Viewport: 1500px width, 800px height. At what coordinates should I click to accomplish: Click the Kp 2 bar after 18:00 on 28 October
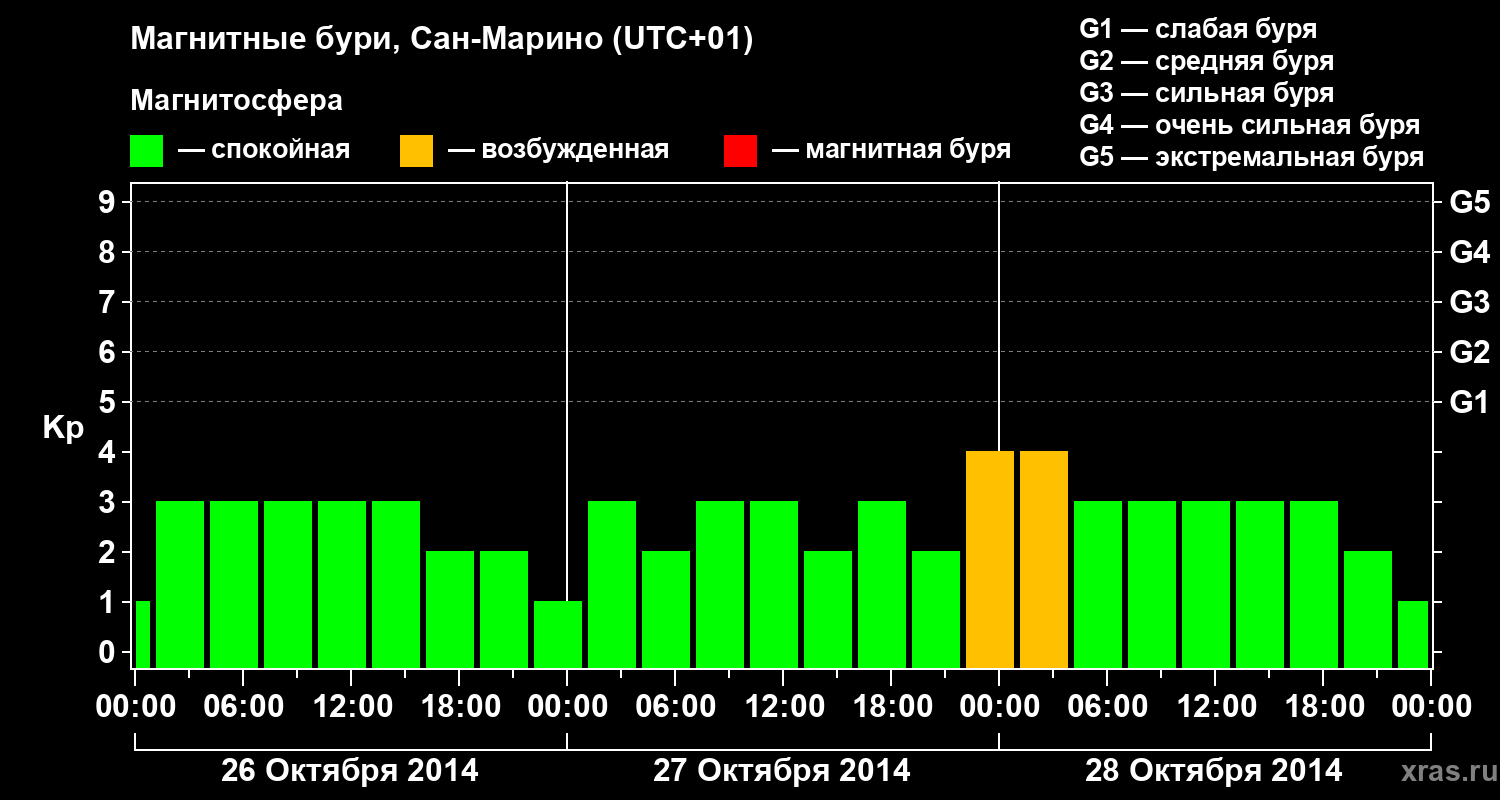(x=1368, y=609)
